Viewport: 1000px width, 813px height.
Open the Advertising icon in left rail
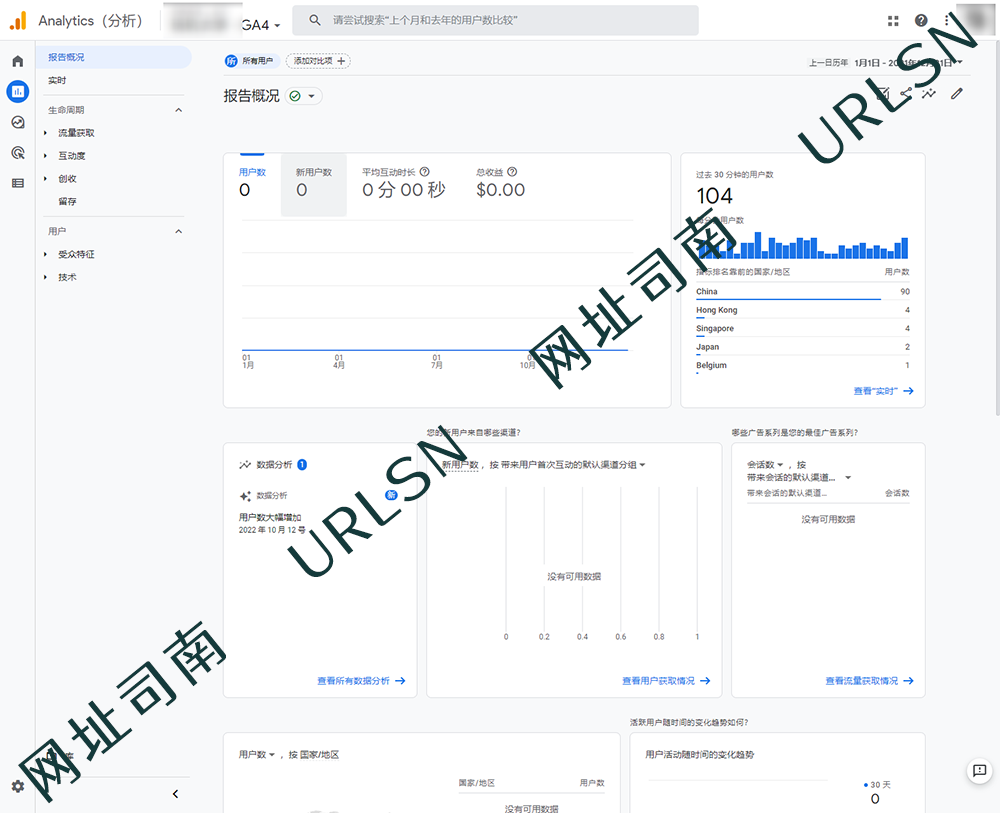point(17,153)
